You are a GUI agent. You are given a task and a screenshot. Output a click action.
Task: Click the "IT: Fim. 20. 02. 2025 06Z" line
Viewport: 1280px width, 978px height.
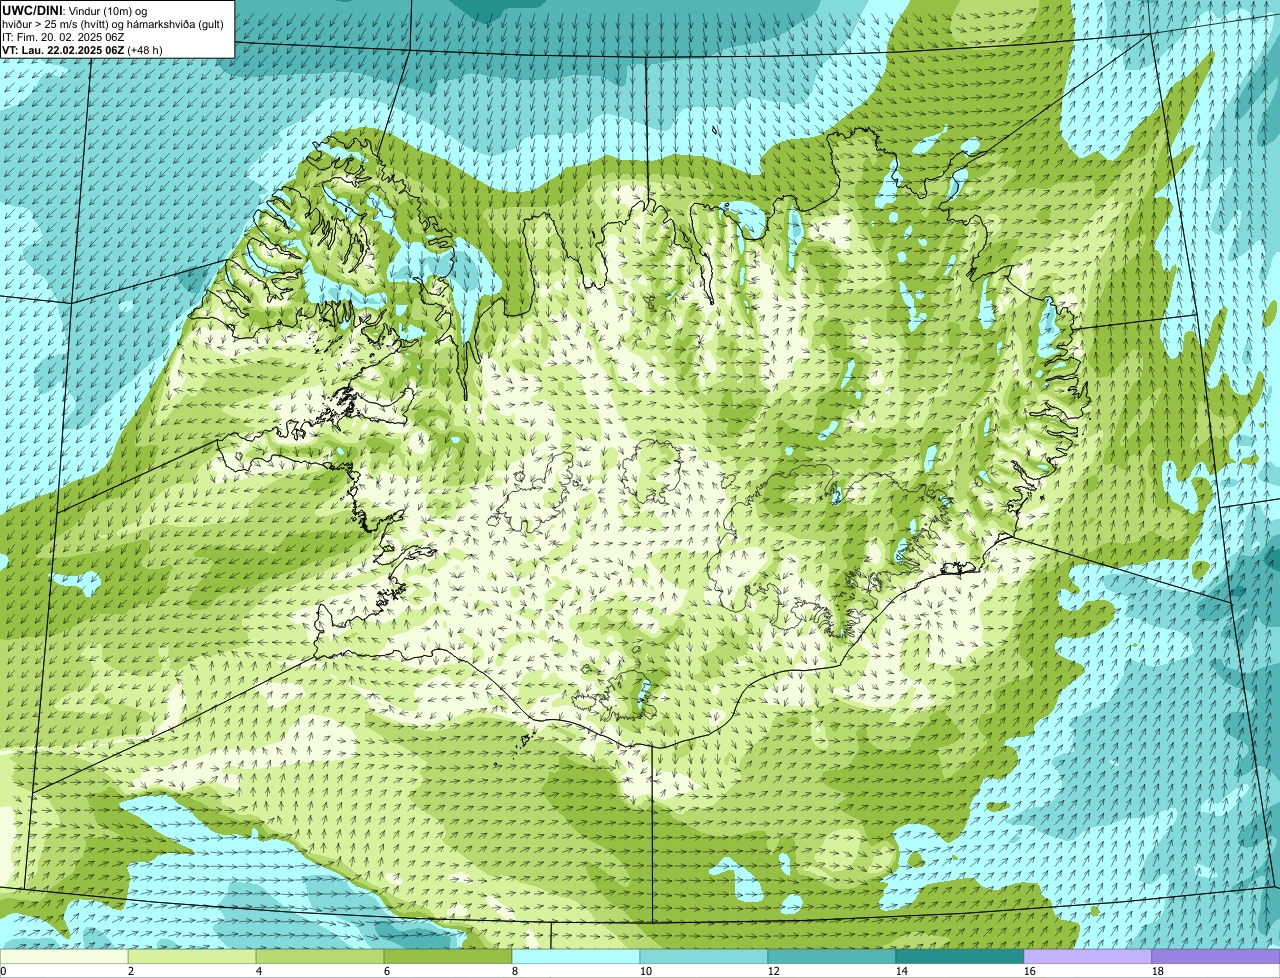click(x=63, y=36)
